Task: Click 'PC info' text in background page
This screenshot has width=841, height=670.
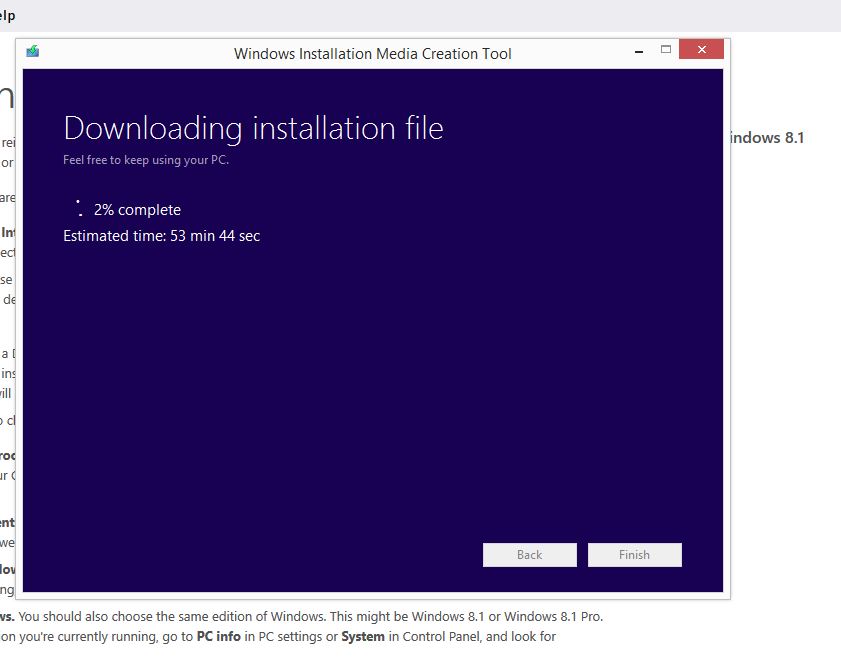Action: point(219,637)
